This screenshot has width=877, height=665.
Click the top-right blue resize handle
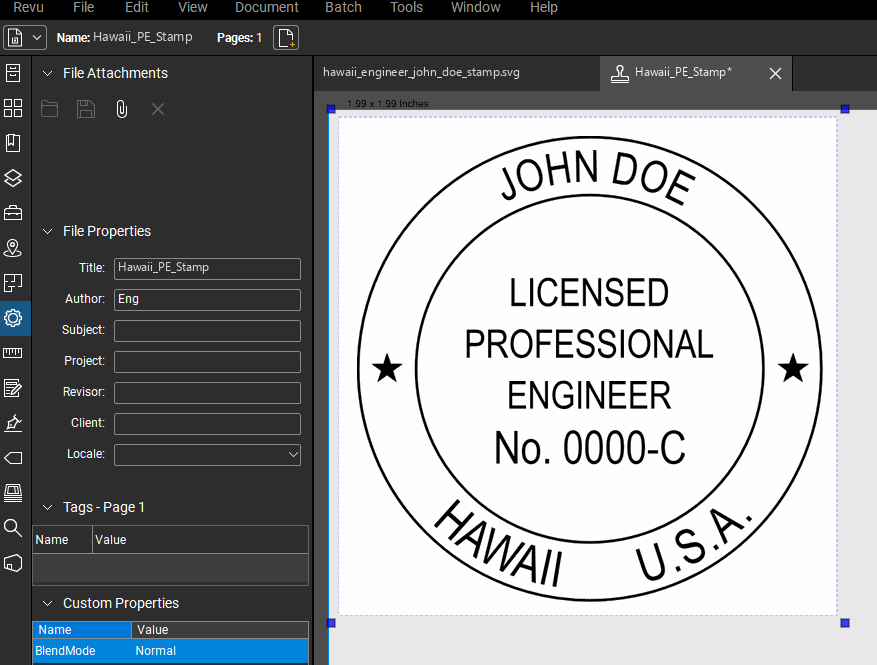845,109
